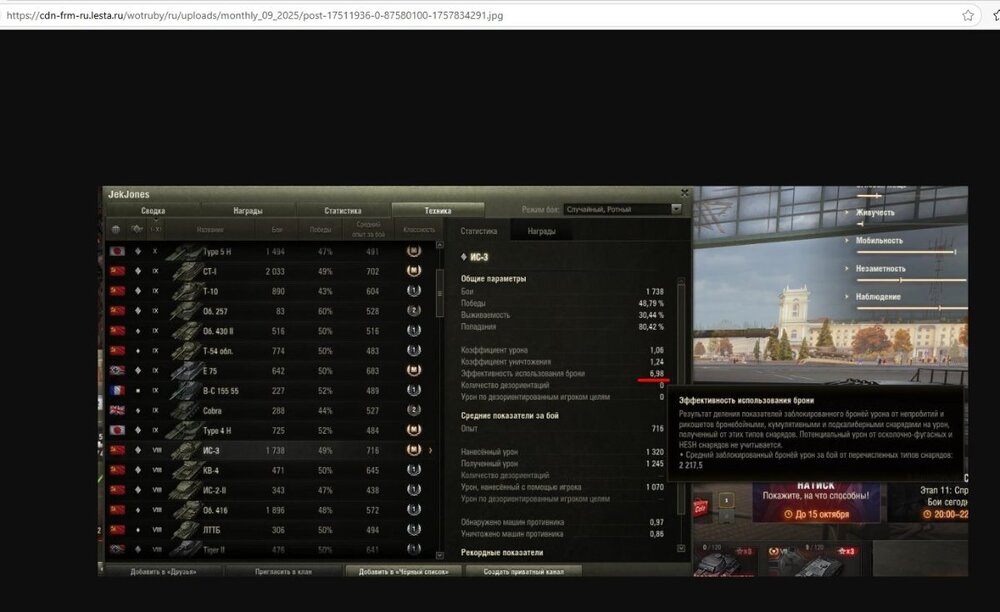Click the mastery badge in E 75 row
This screenshot has width=1000, height=612.
click(x=414, y=370)
